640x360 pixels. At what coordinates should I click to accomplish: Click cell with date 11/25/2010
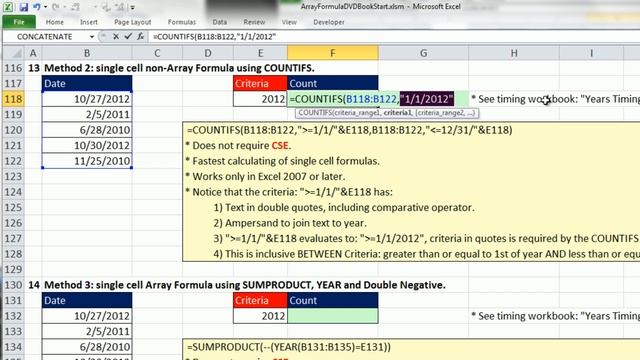[87, 161]
